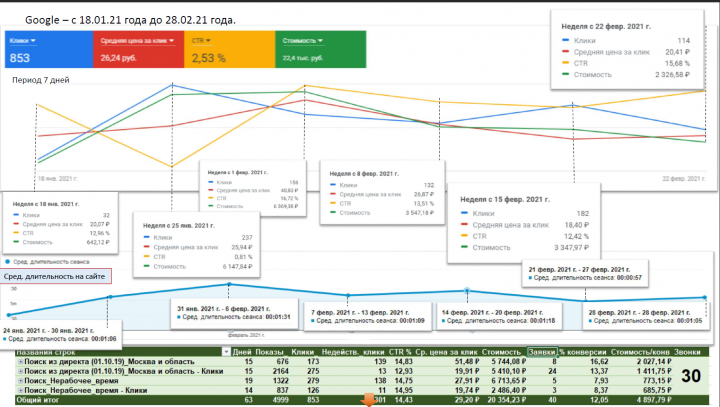The width and height of the screenshot is (720, 407).
Task: Select the Показы column header
Action: point(269,352)
